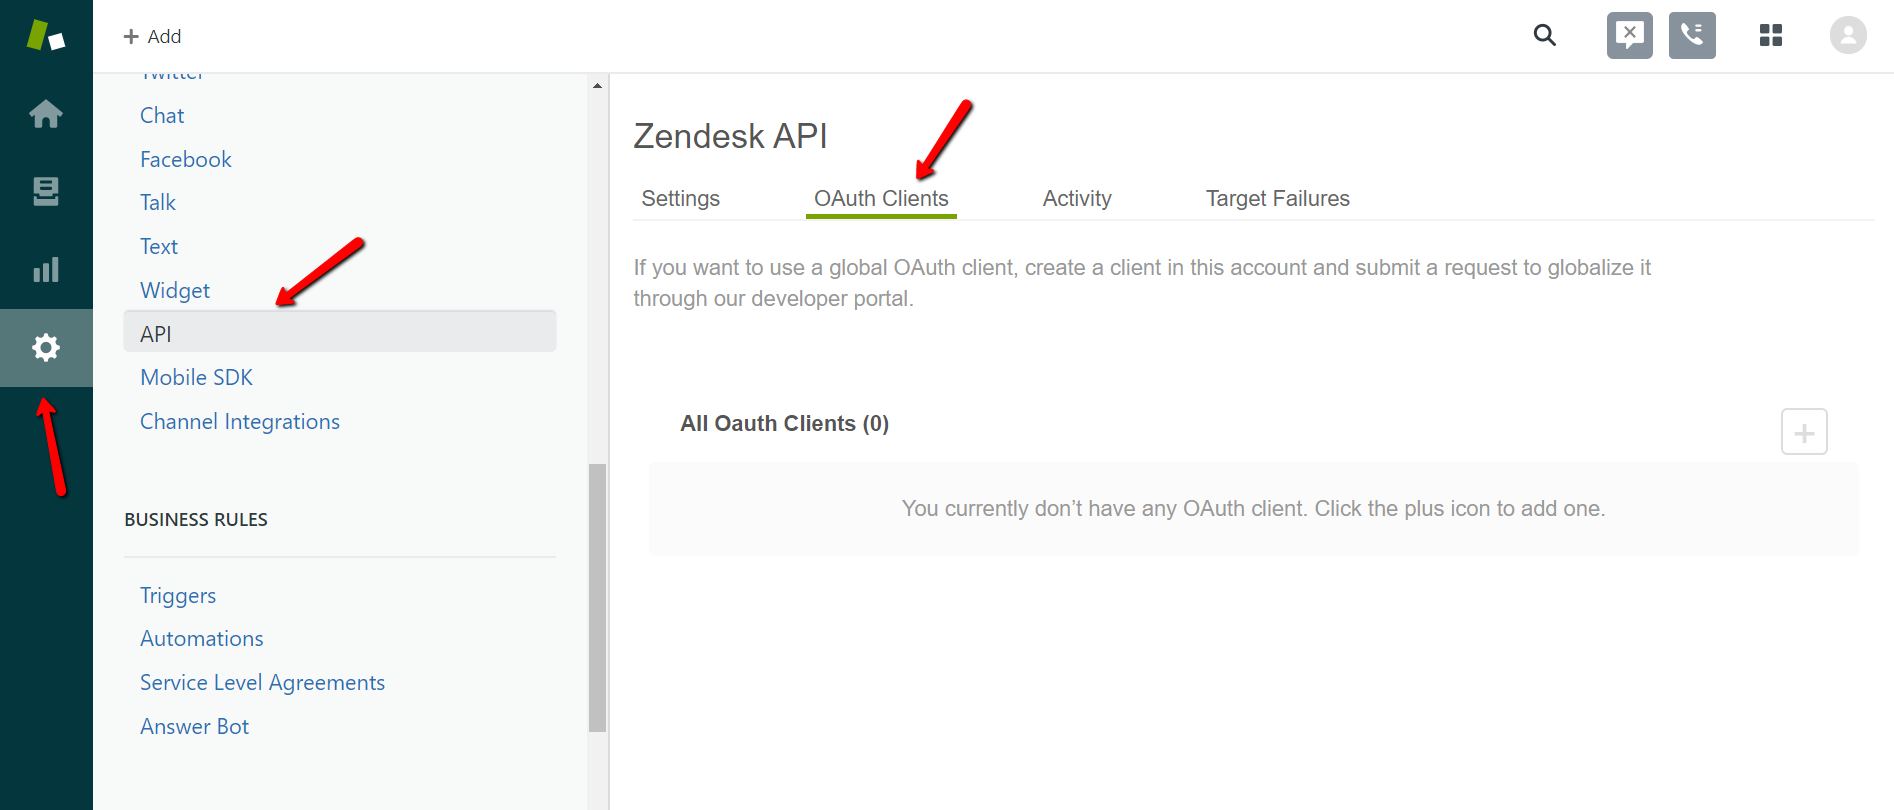1894x810 pixels.
Task: Open the Views tickets icon
Action: tap(46, 191)
